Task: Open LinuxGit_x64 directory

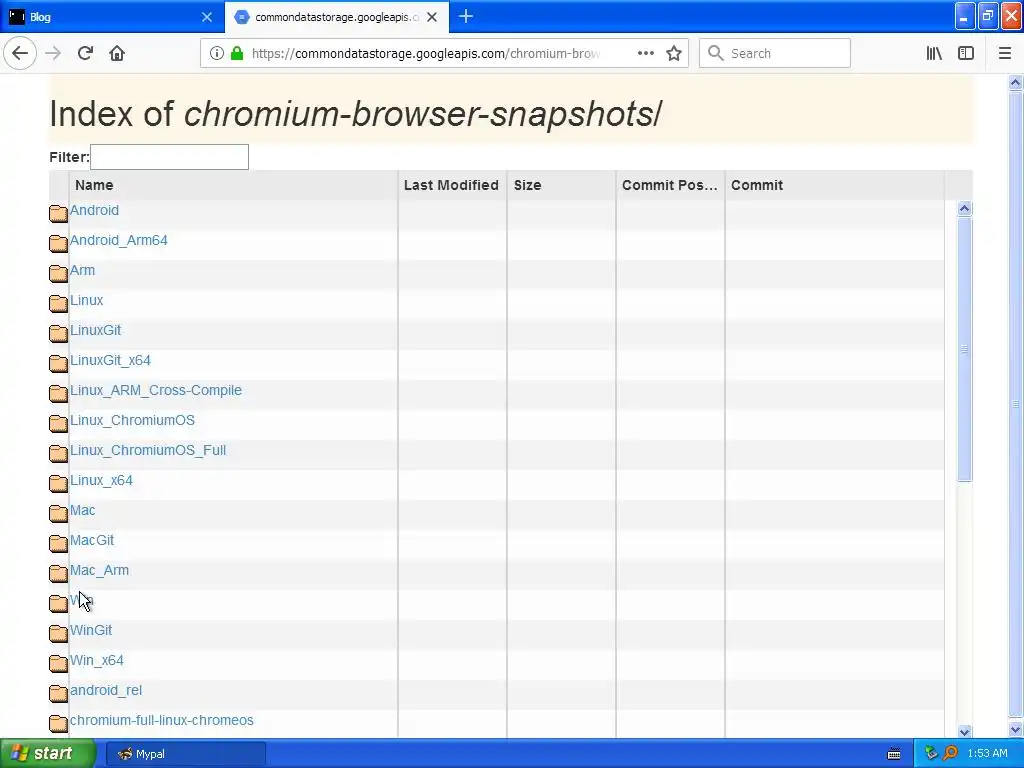Action: click(x=110, y=360)
